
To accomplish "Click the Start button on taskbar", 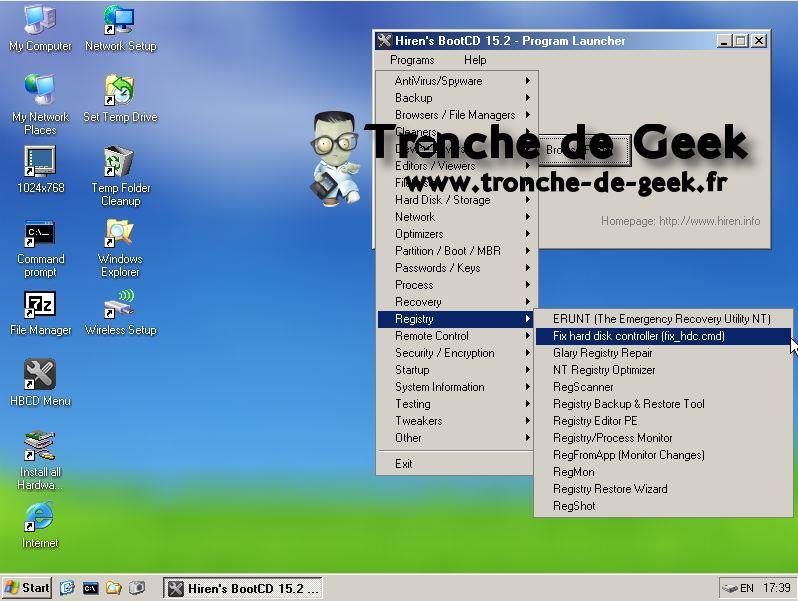I will [27, 588].
